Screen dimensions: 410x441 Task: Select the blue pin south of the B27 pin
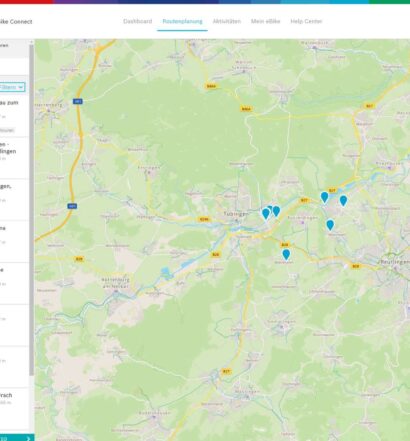(x=330, y=225)
